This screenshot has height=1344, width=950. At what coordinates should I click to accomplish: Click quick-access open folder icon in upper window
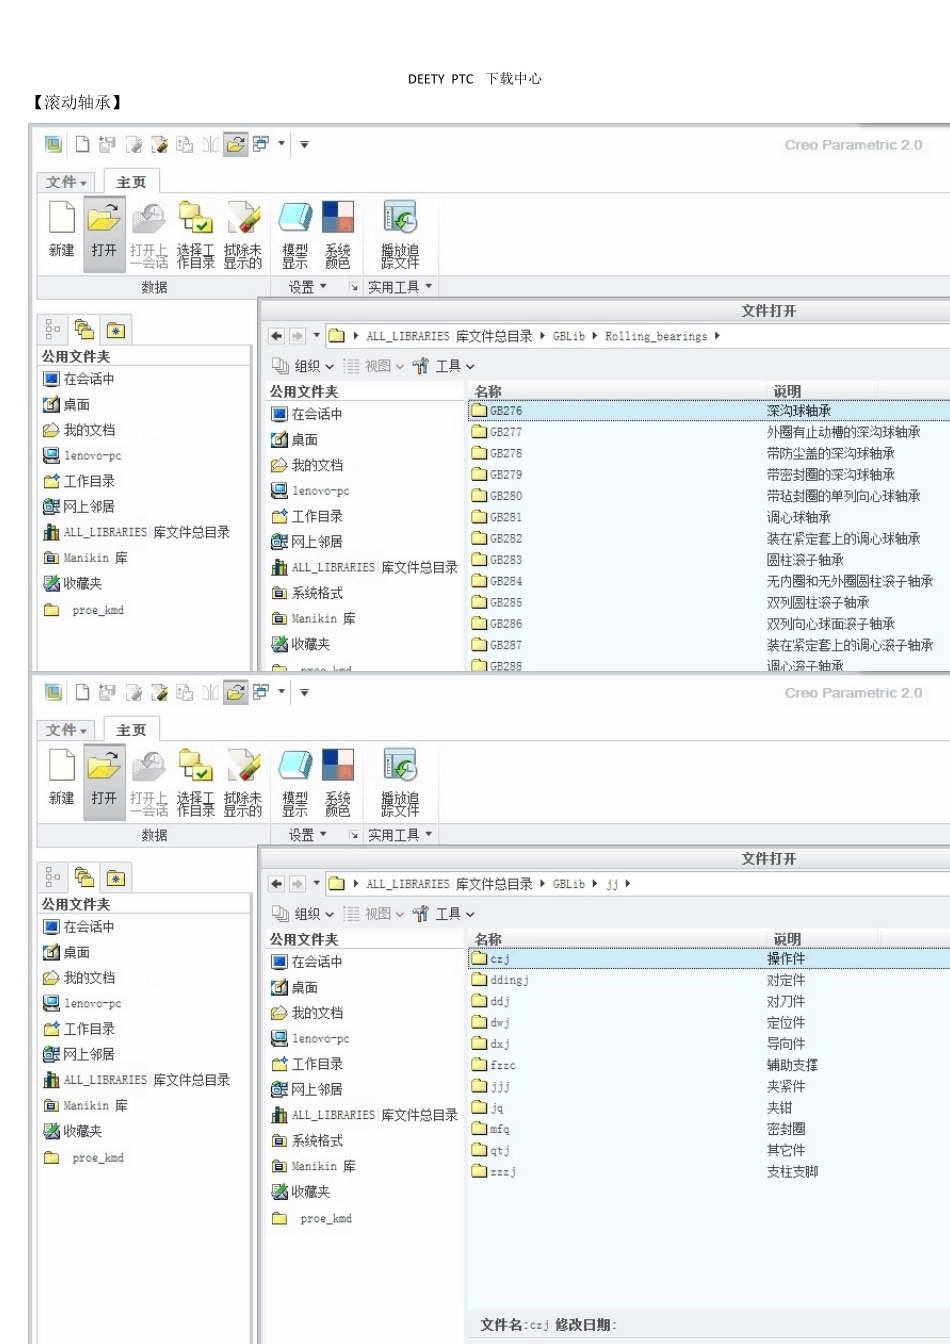coord(235,144)
